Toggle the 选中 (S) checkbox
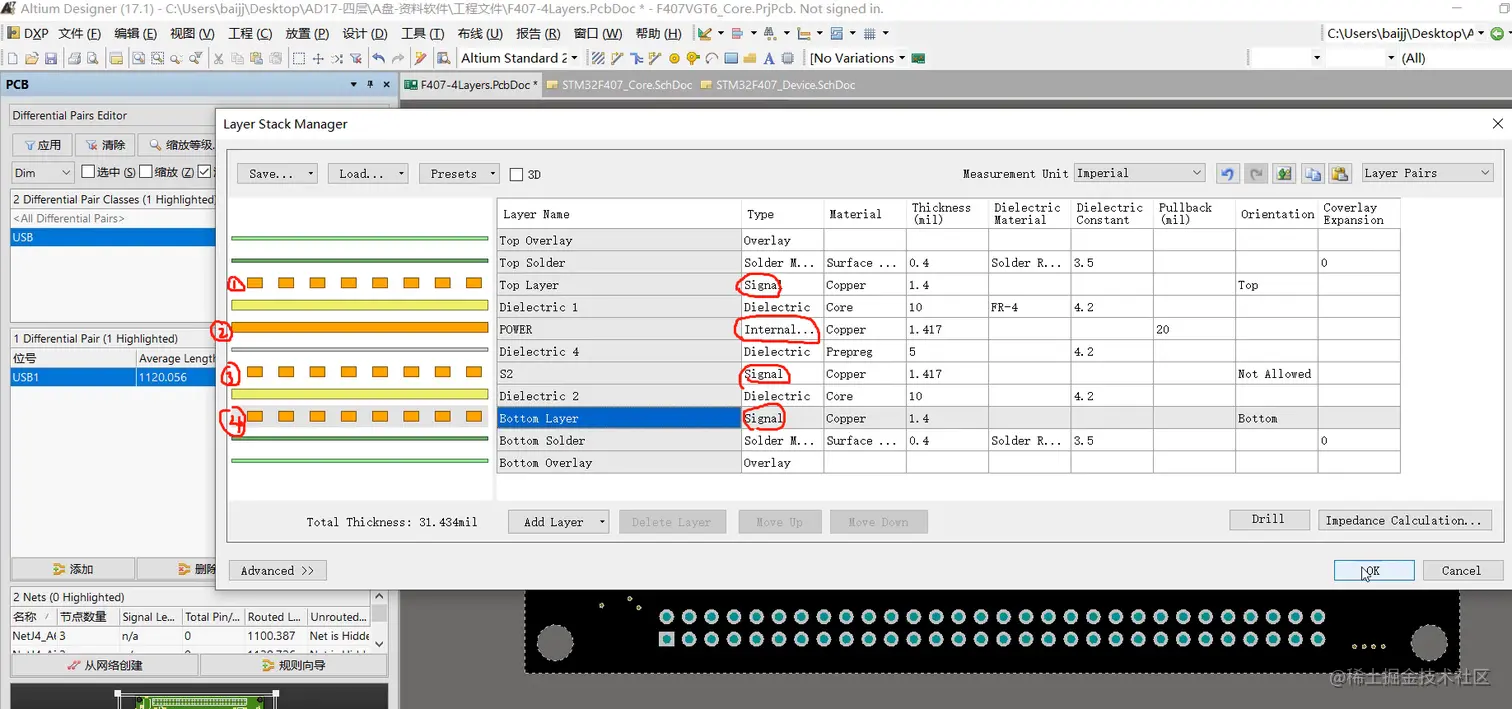 [88, 172]
